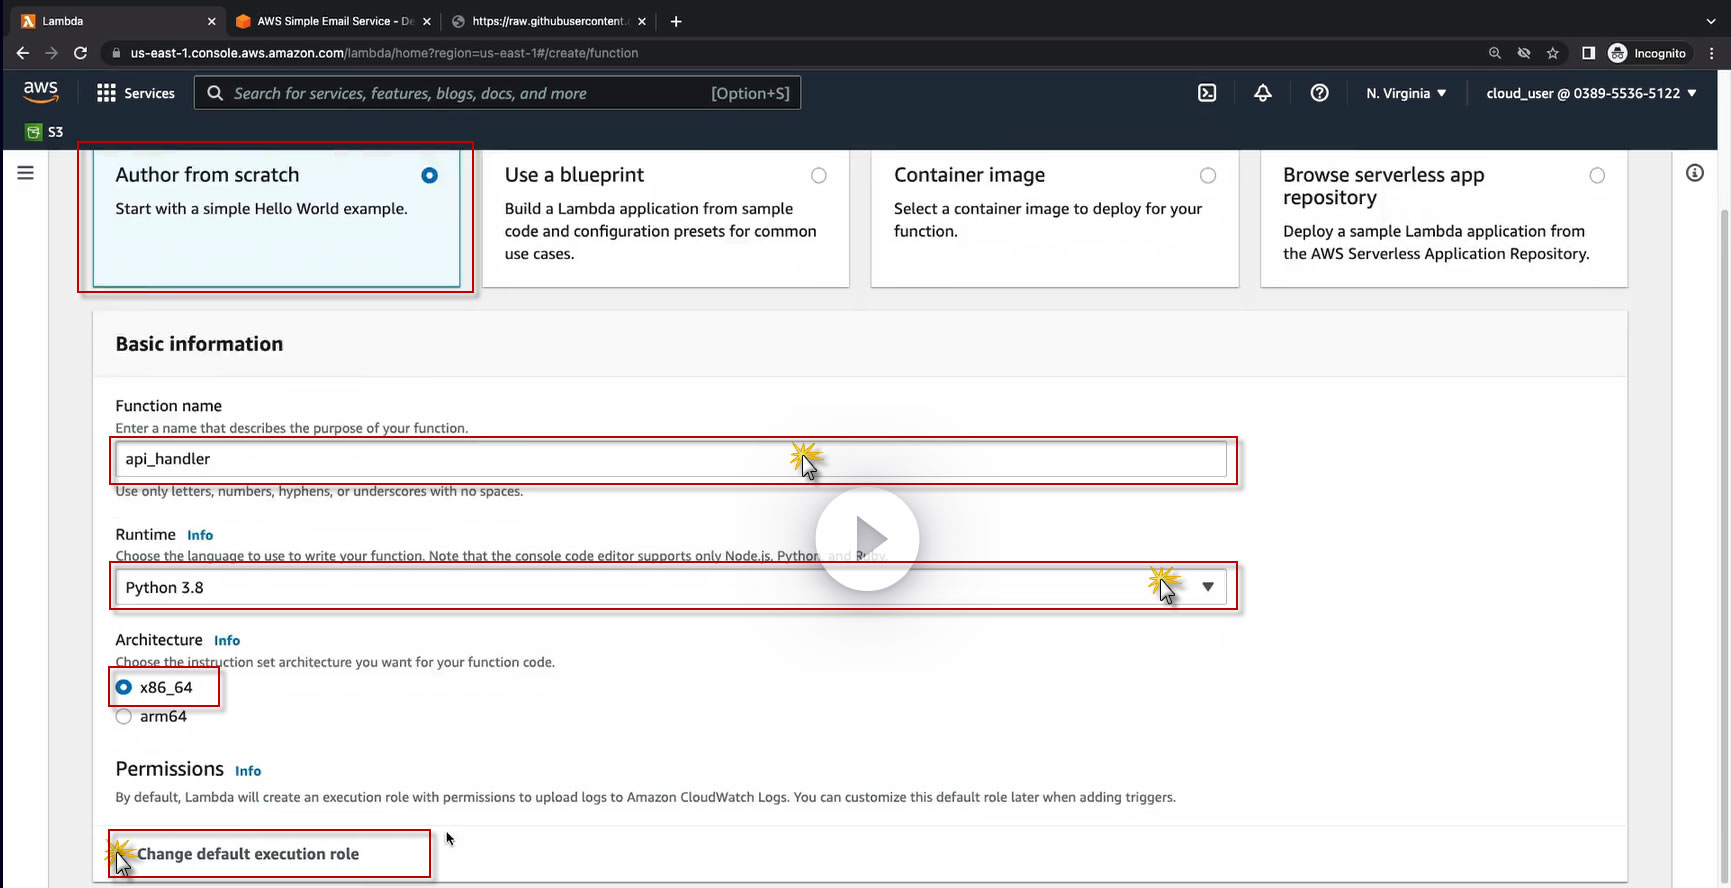Open the help question mark menu
Image resolution: width=1731 pixels, height=888 pixels.
(x=1320, y=93)
